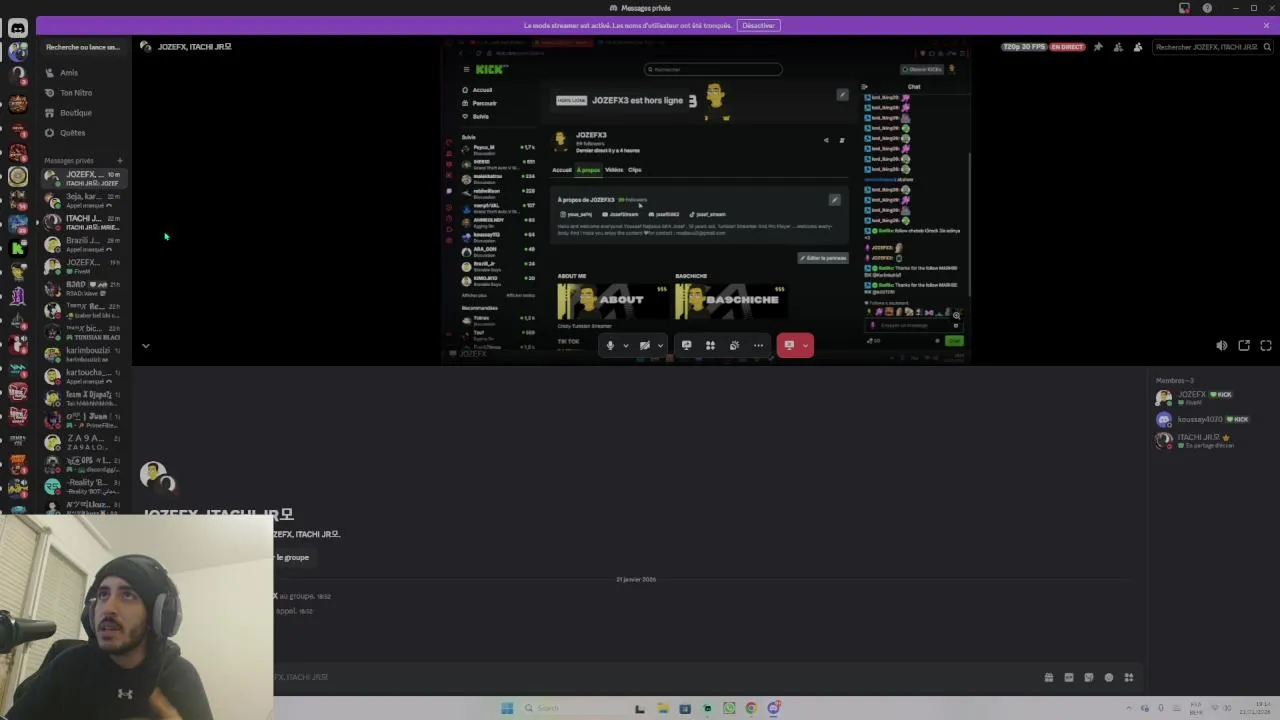The width and height of the screenshot is (1280, 720).
Task: Open more call options three-dots icon
Action: point(758,345)
